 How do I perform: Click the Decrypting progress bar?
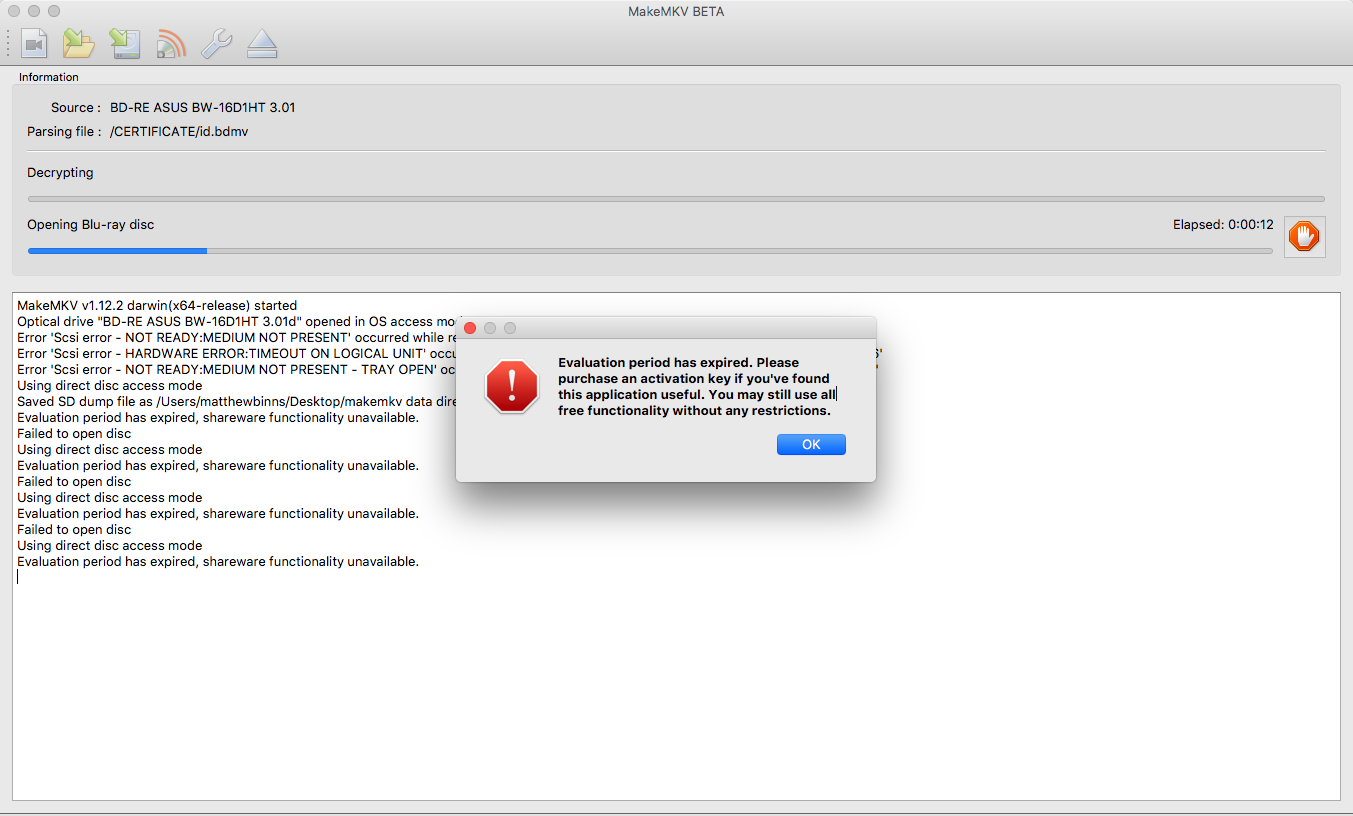tap(676, 199)
